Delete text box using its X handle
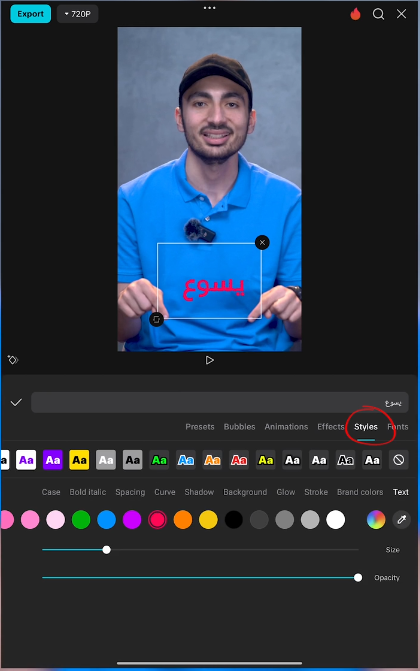The image size is (420, 671). [262, 243]
